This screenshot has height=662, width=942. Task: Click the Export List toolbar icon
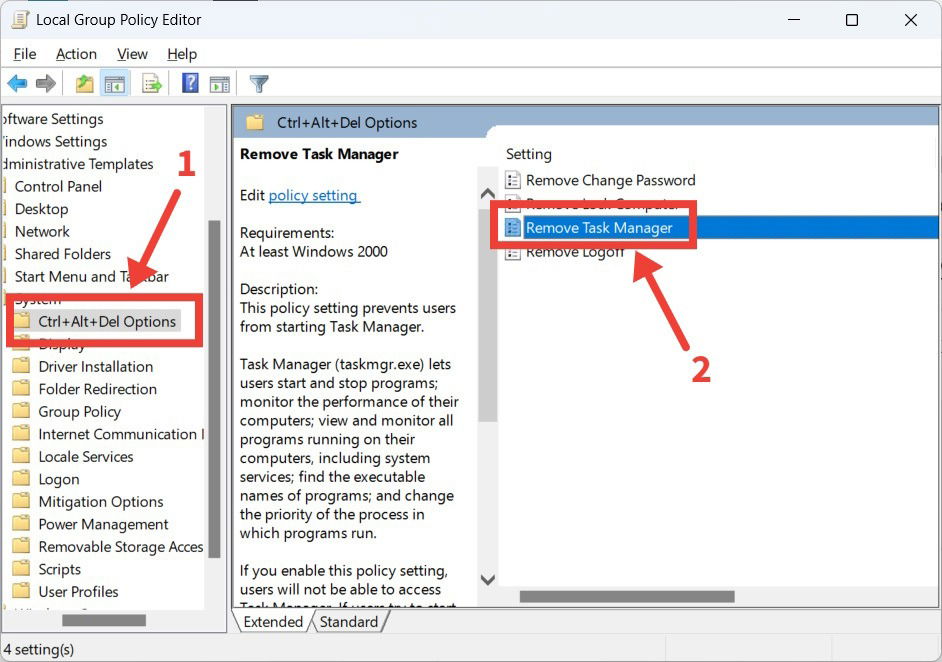pos(152,84)
